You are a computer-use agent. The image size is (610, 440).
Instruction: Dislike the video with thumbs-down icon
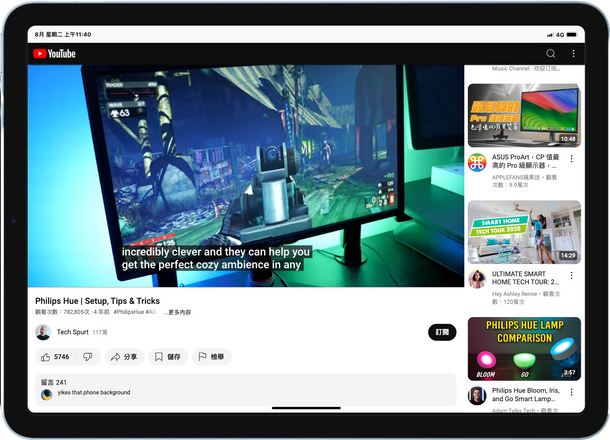[x=88, y=357]
